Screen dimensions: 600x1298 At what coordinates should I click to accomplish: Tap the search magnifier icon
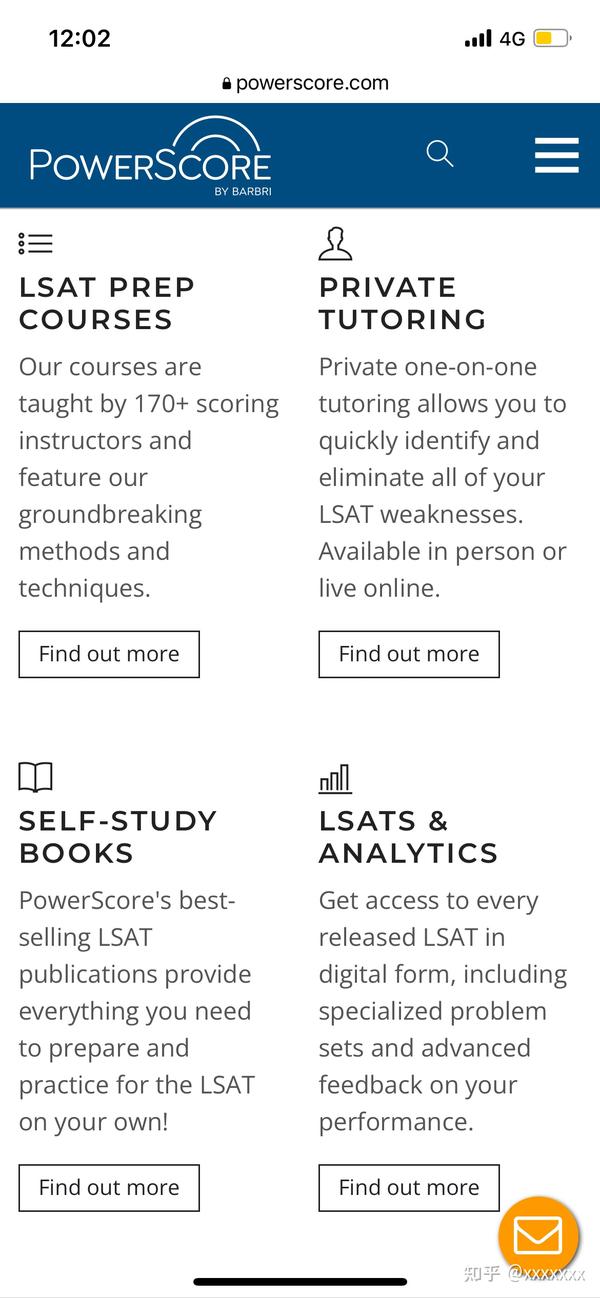(440, 154)
